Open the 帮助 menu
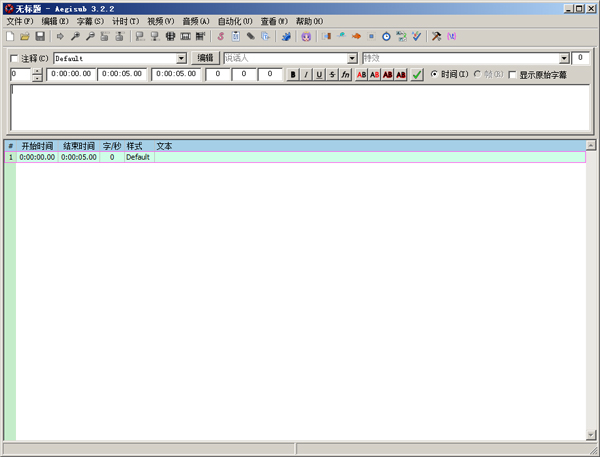The height and width of the screenshot is (457, 600). [x=309, y=21]
